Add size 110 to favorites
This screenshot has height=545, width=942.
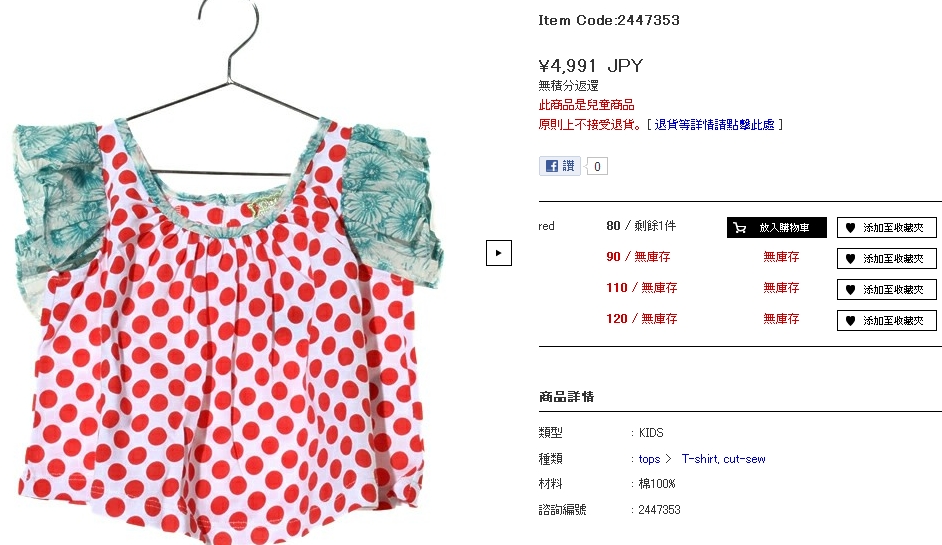point(886,290)
